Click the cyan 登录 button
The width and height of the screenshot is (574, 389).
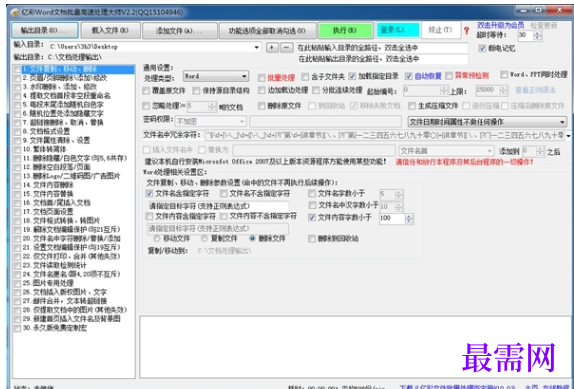(398, 30)
